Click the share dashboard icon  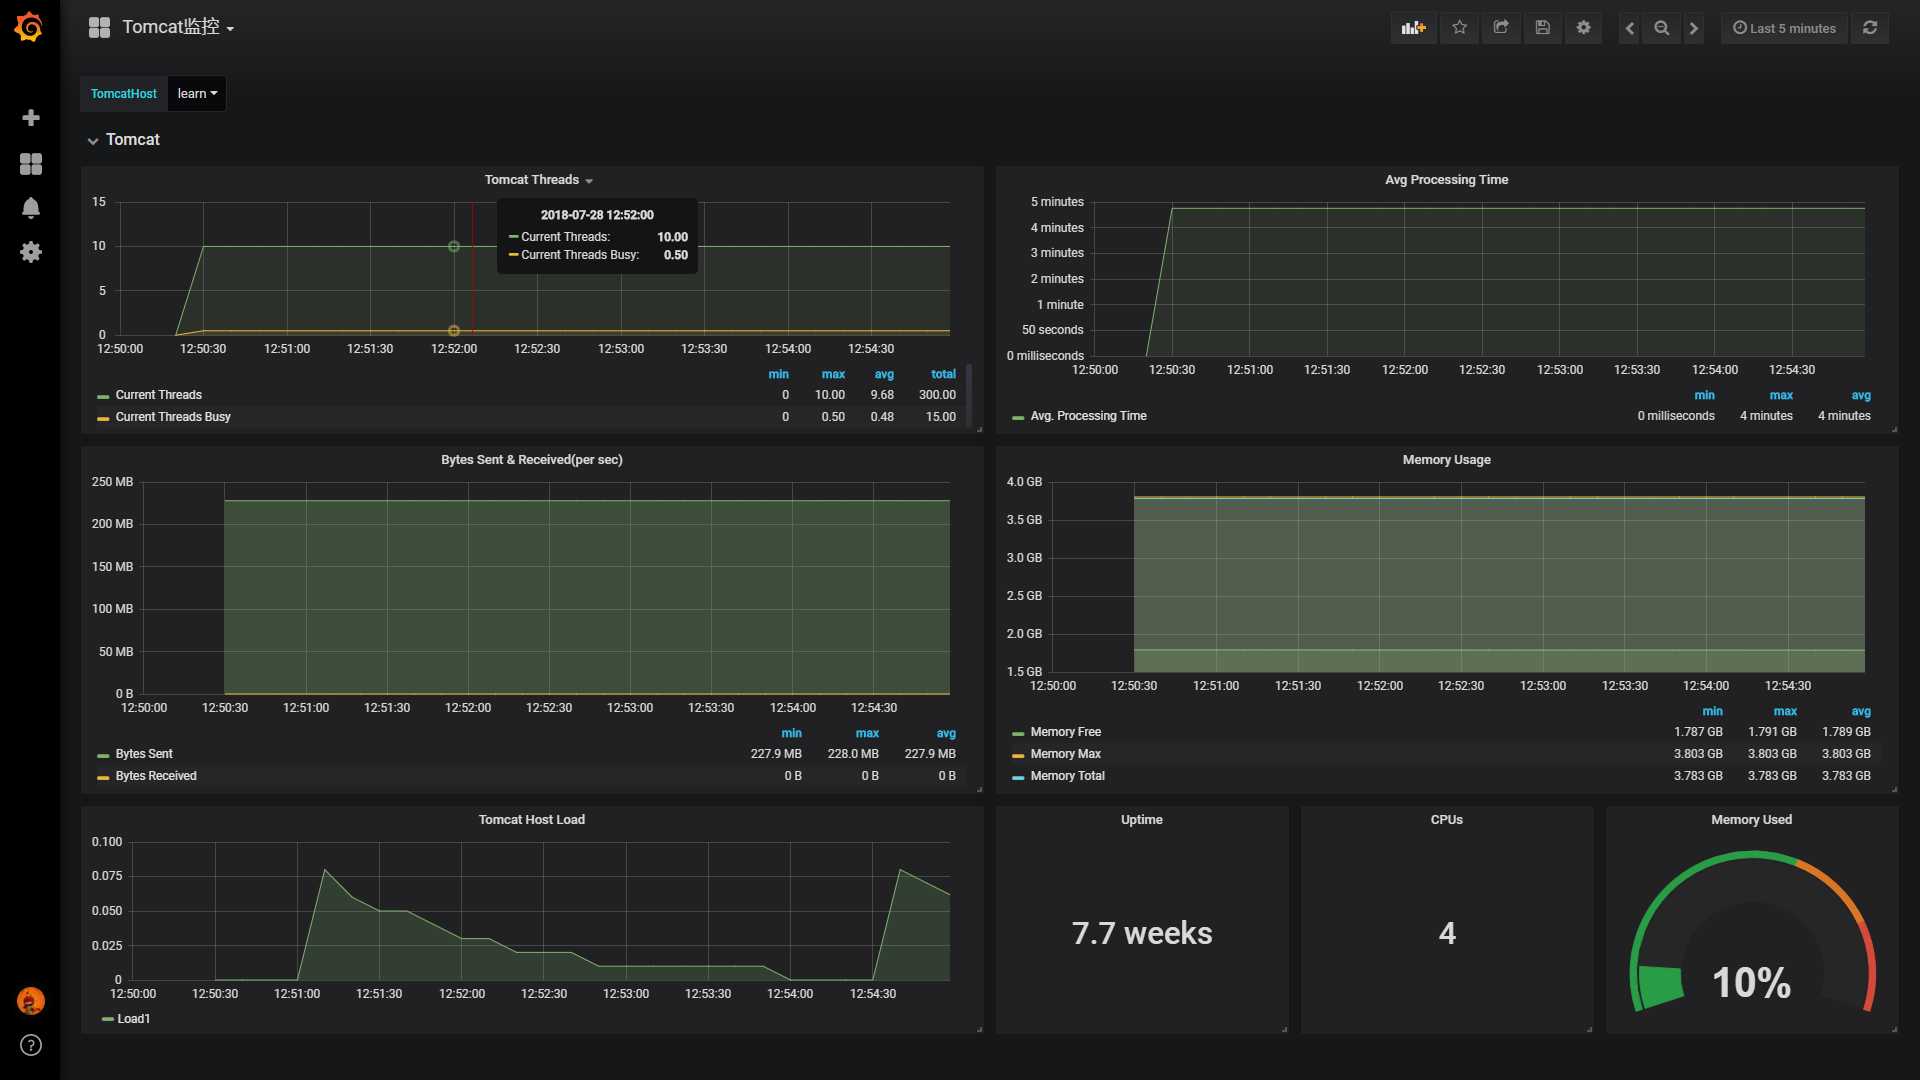[x=1501, y=28]
